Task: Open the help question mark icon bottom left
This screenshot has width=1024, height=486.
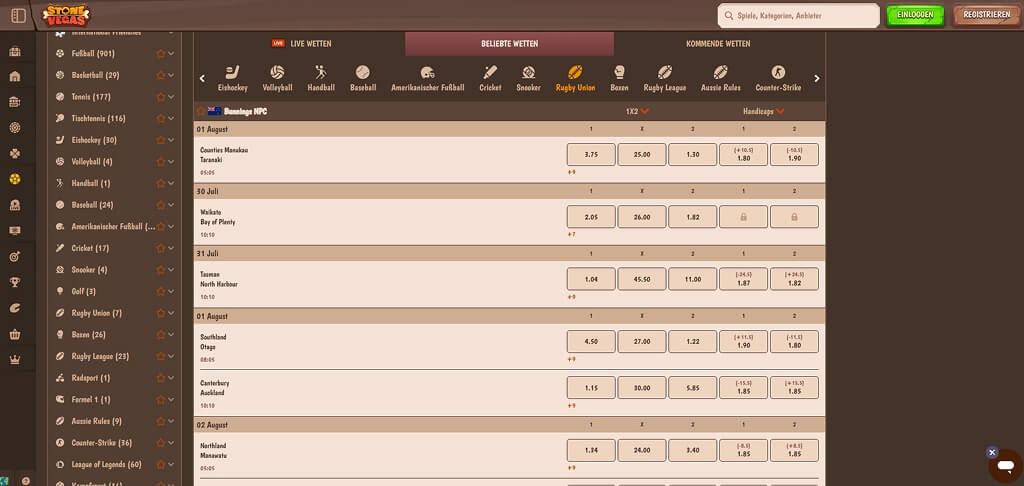Action: [25, 481]
